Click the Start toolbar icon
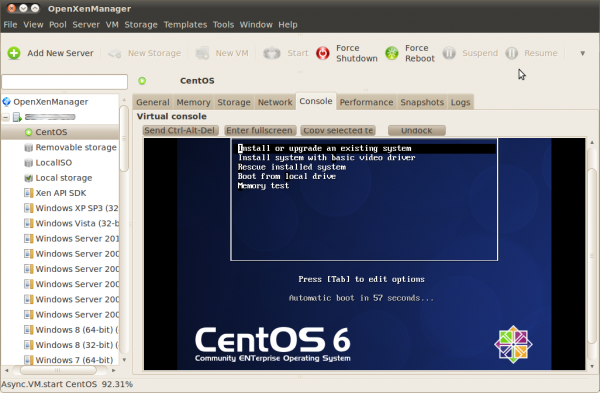 [272, 53]
